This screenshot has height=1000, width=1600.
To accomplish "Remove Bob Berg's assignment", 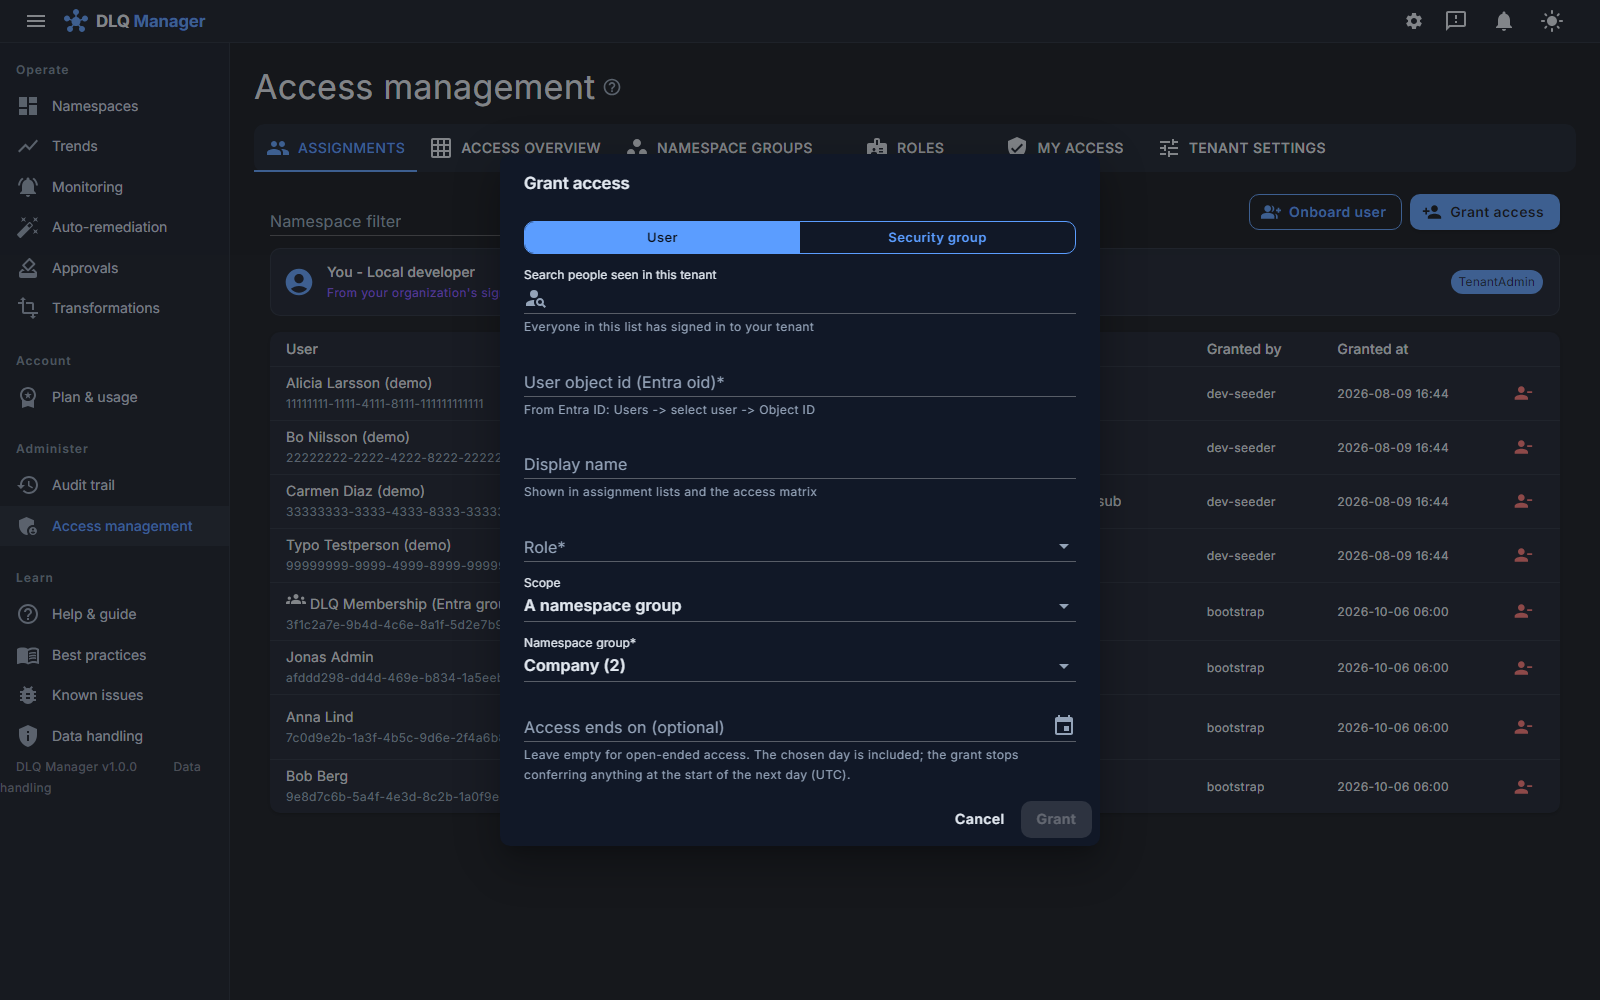I will coord(1523,786).
